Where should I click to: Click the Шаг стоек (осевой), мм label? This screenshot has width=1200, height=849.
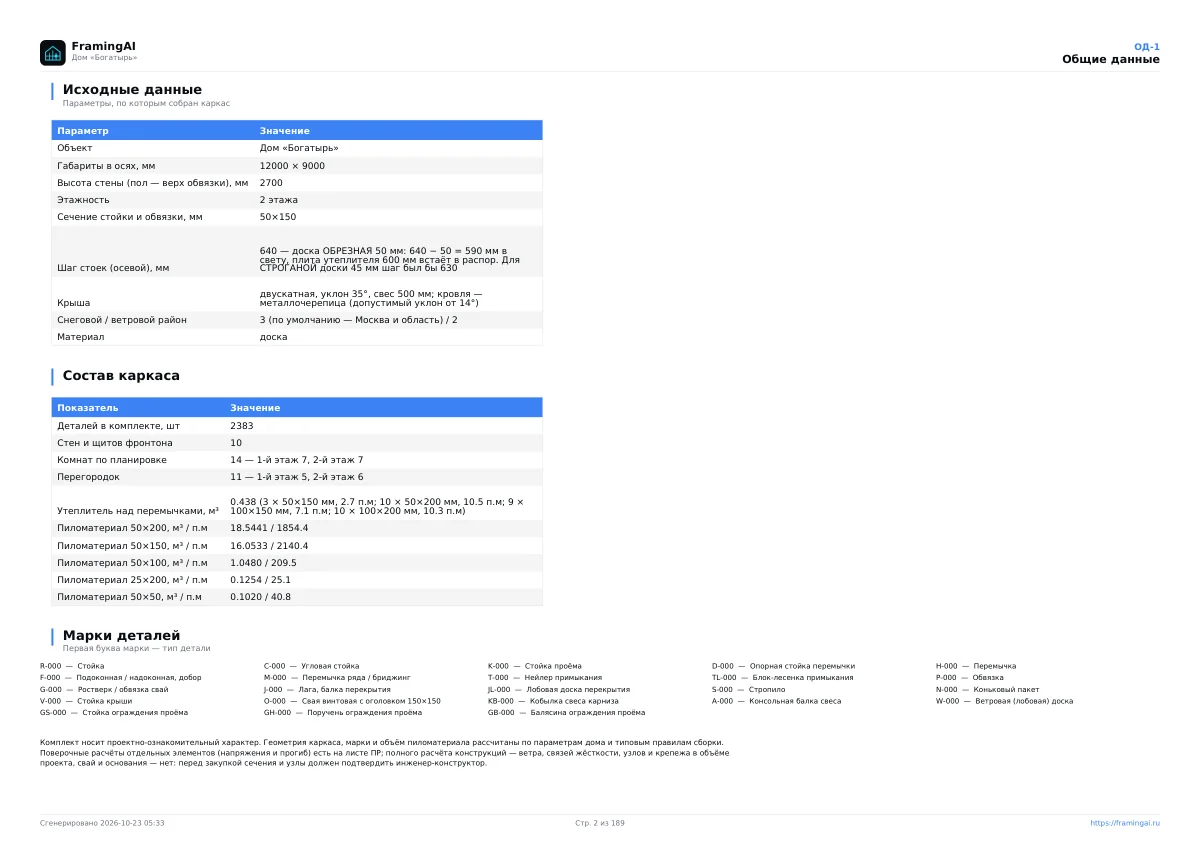coord(113,268)
